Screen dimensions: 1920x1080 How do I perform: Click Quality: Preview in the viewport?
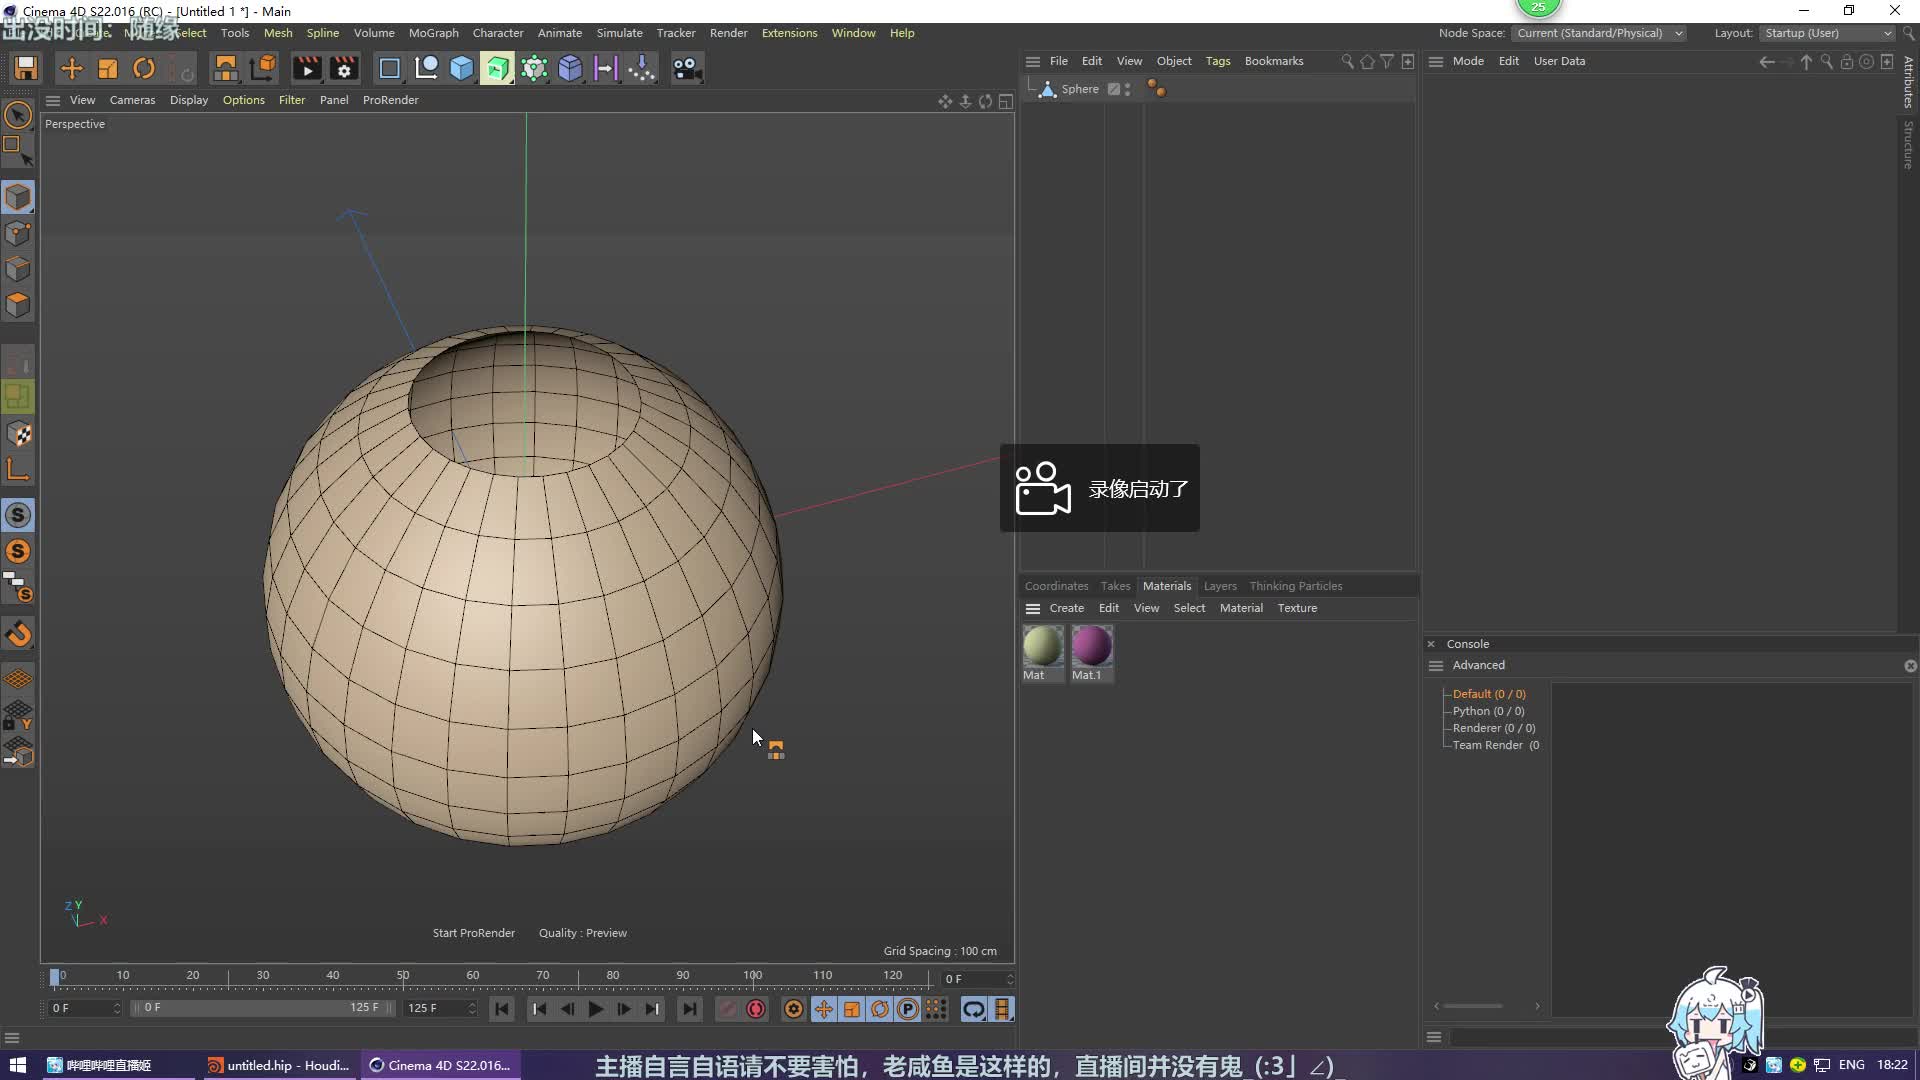[583, 933]
